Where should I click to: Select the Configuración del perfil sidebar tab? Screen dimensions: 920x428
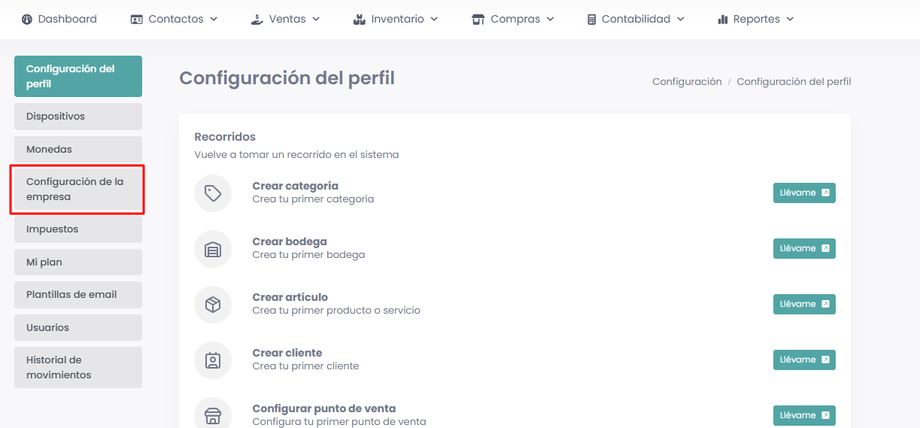tap(78, 76)
